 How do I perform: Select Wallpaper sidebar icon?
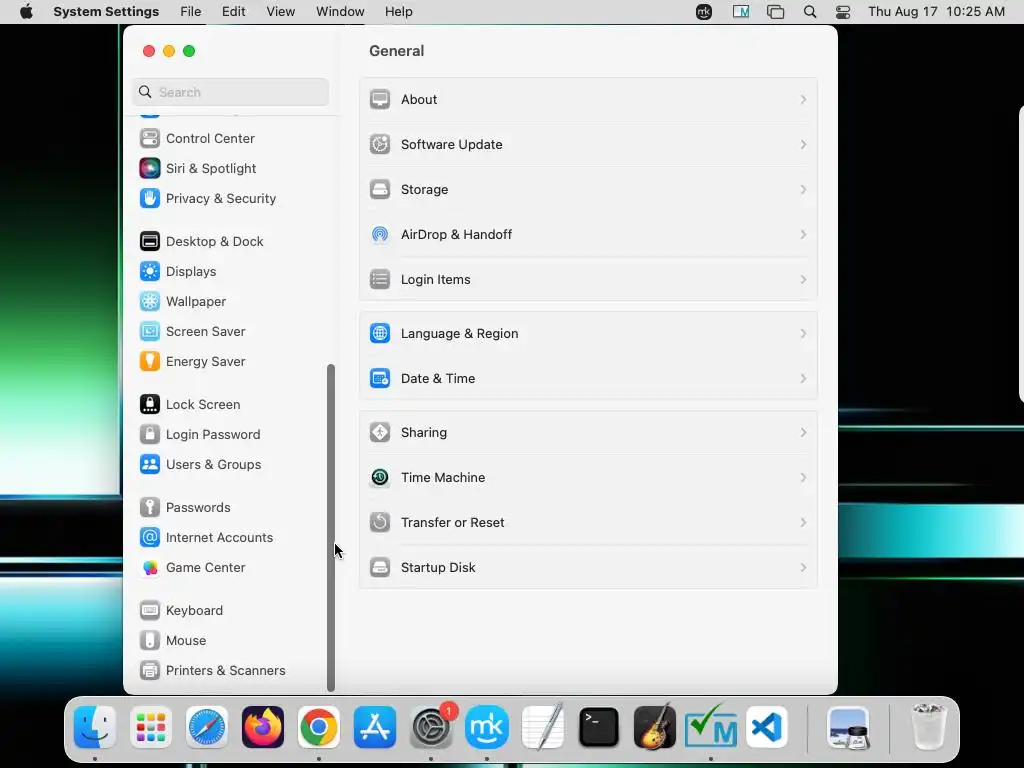pos(150,302)
